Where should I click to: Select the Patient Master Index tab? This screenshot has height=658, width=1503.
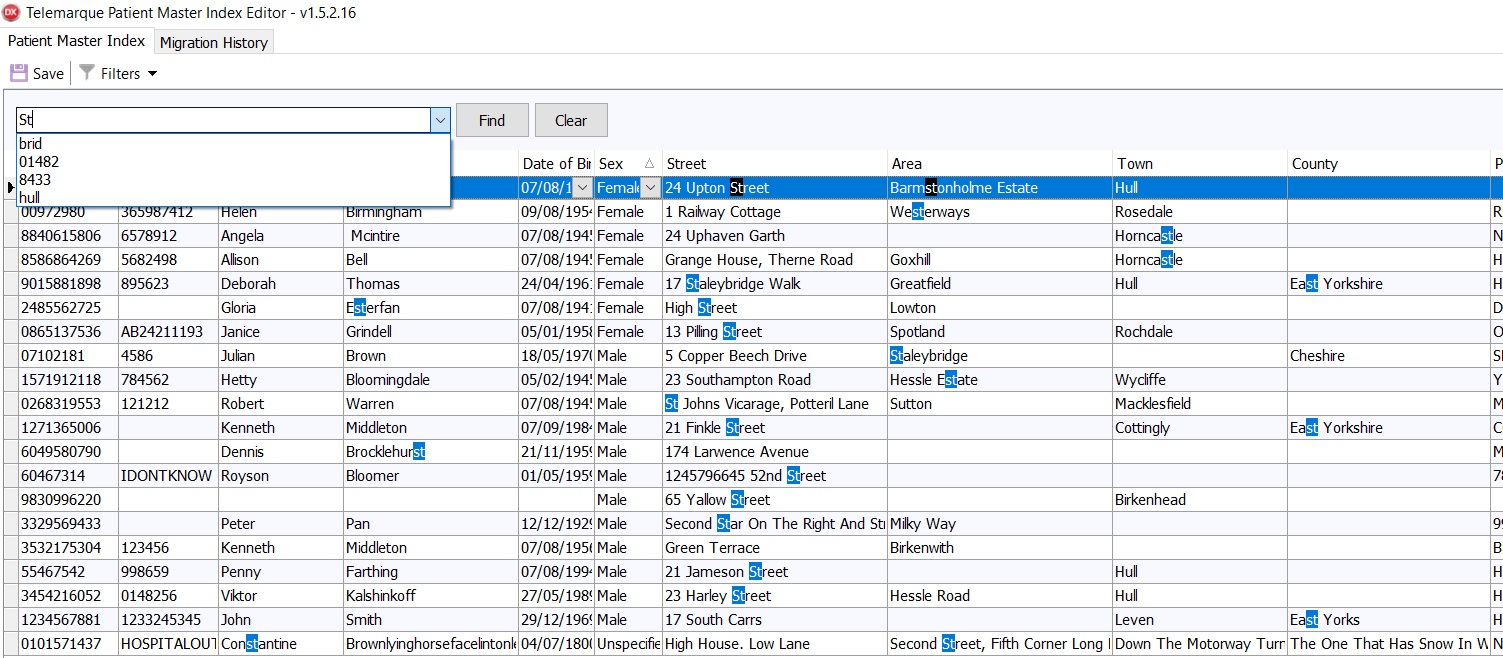point(77,41)
